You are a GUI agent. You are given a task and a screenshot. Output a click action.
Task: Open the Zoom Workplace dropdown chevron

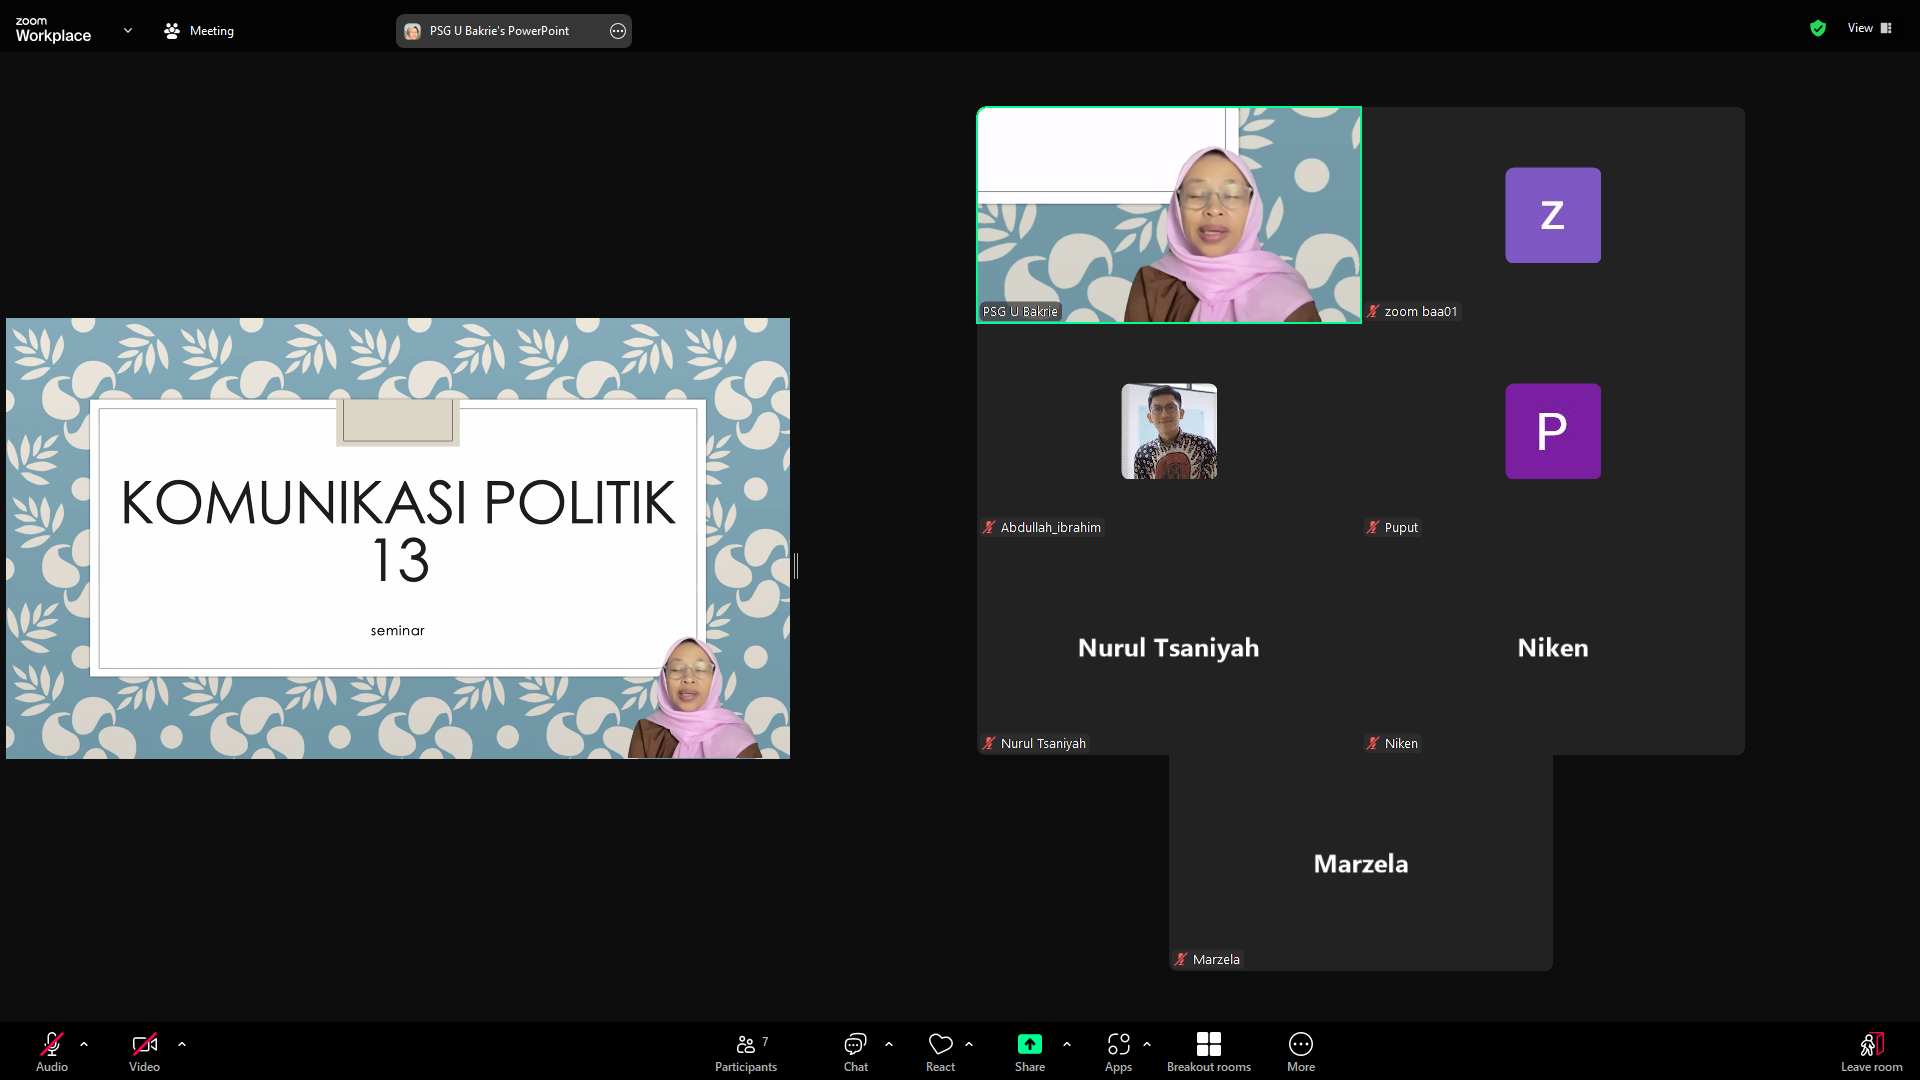click(x=128, y=31)
